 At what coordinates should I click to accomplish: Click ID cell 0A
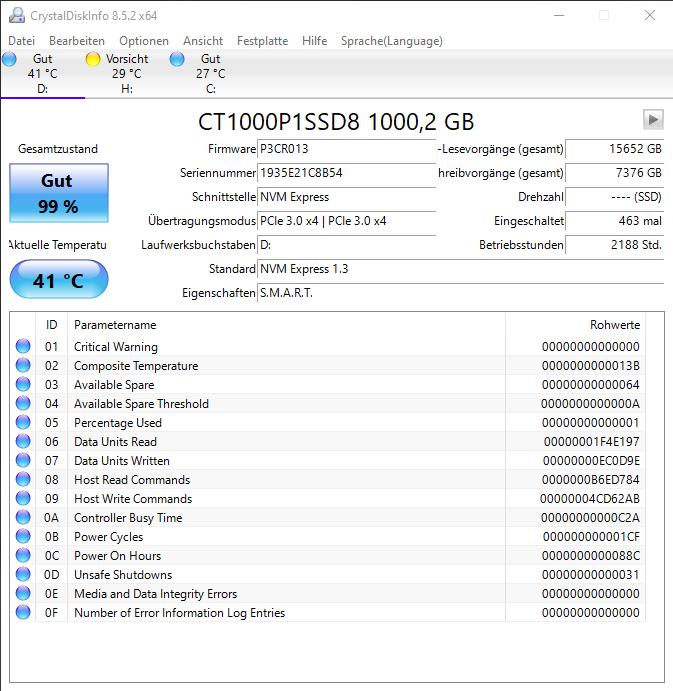[x=52, y=518]
